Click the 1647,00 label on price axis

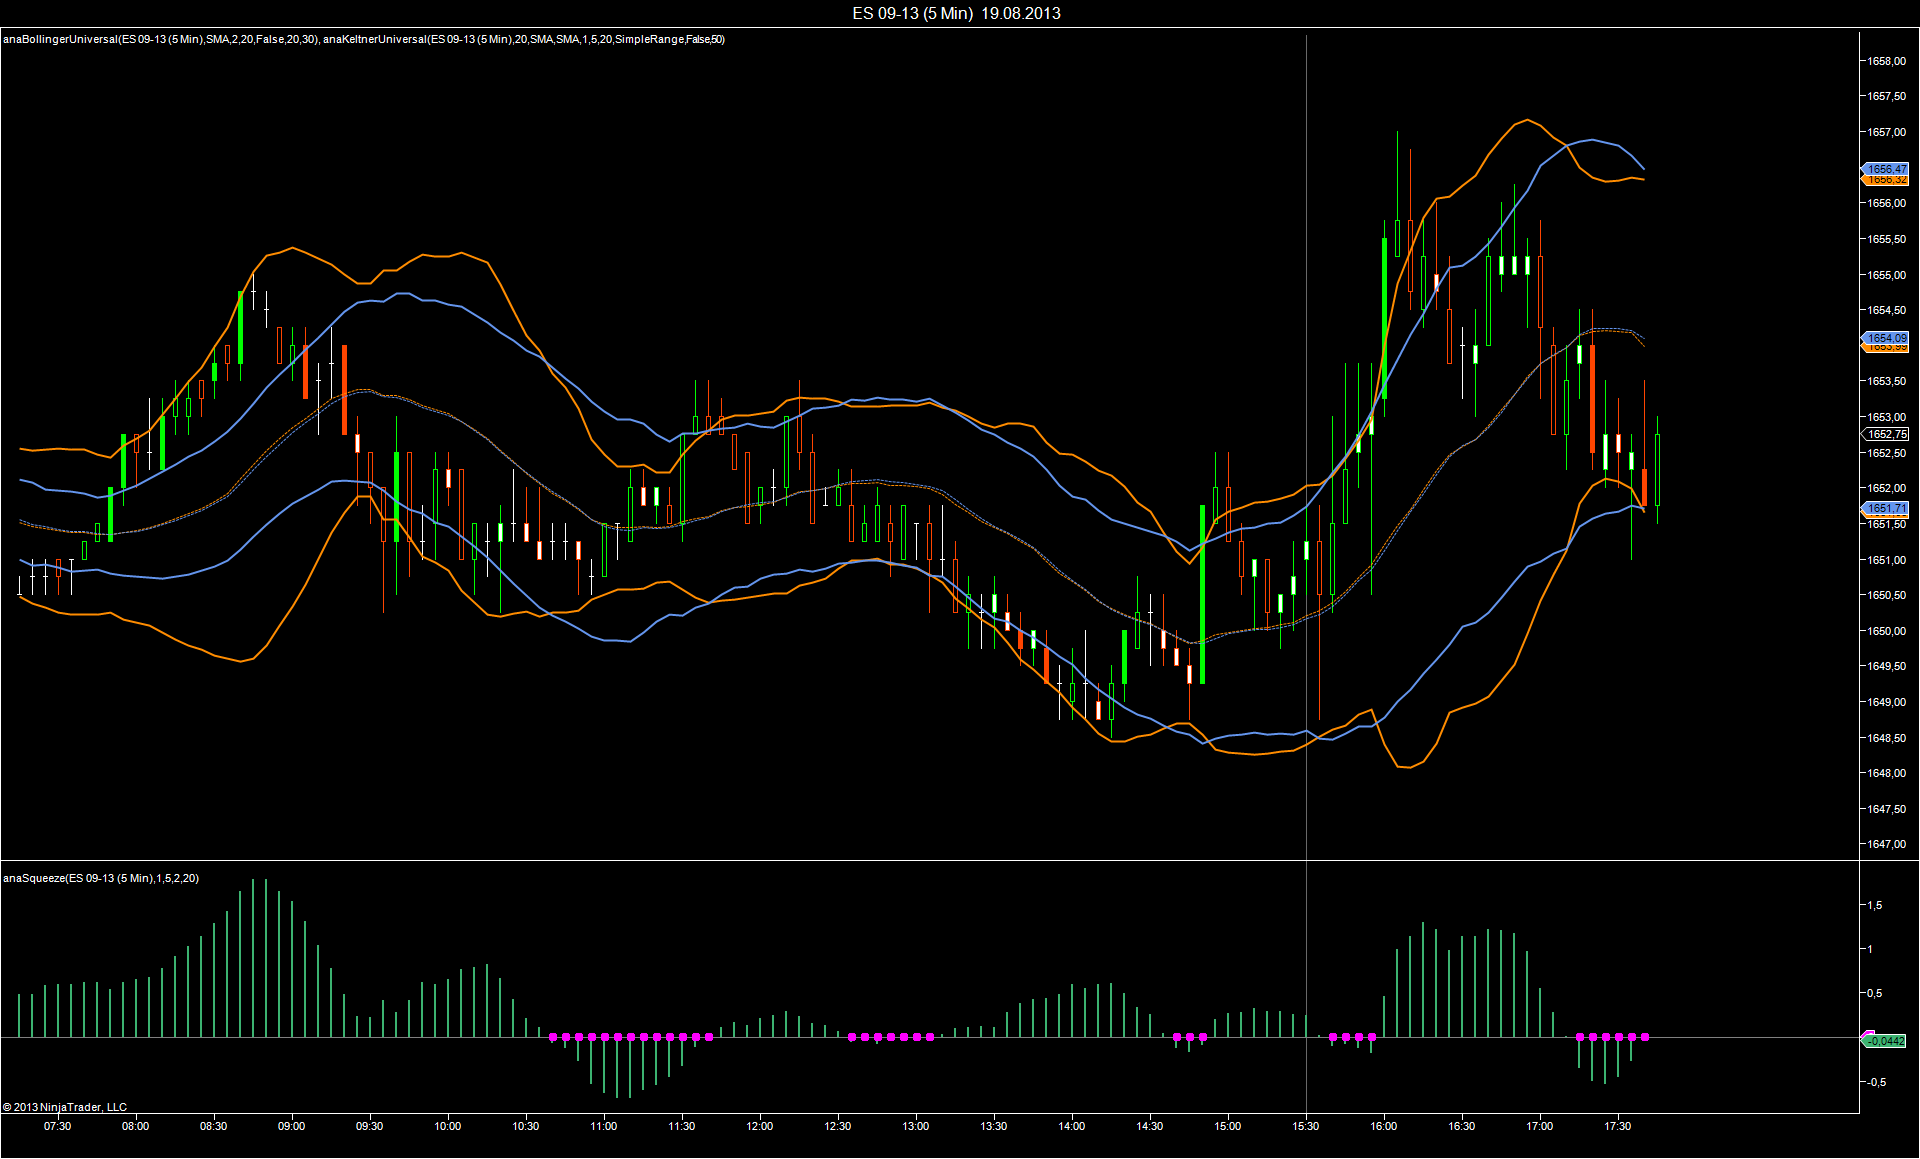[x=1886, y=844]
